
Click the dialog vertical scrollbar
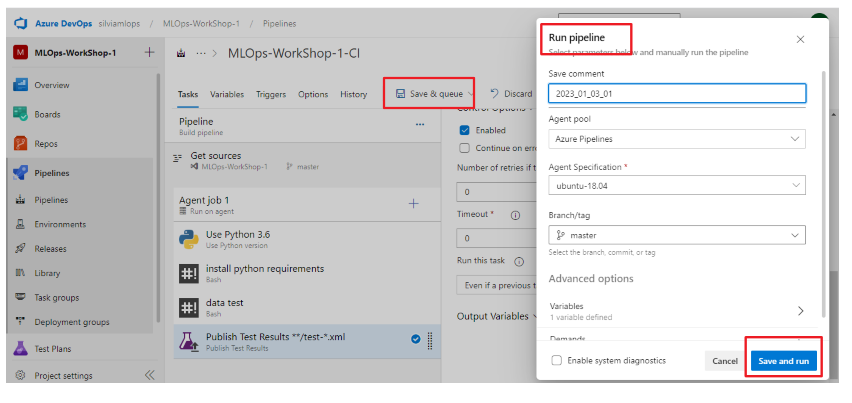[x=823, y=194]
